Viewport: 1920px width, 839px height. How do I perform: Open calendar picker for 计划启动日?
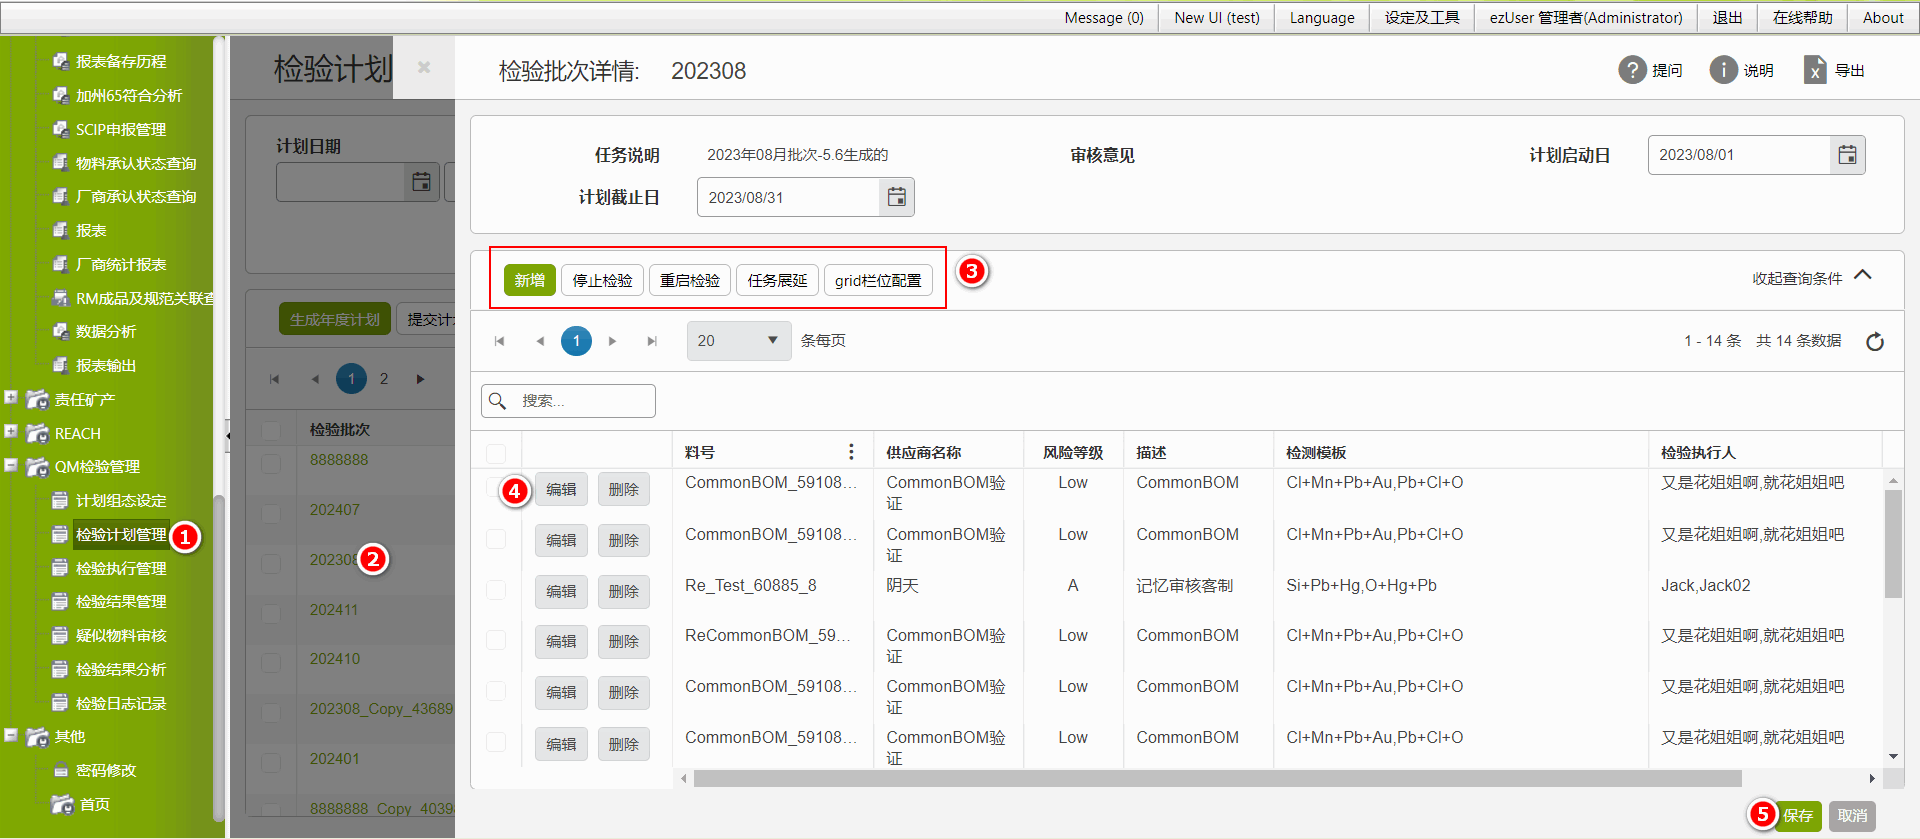(1847, 155)
